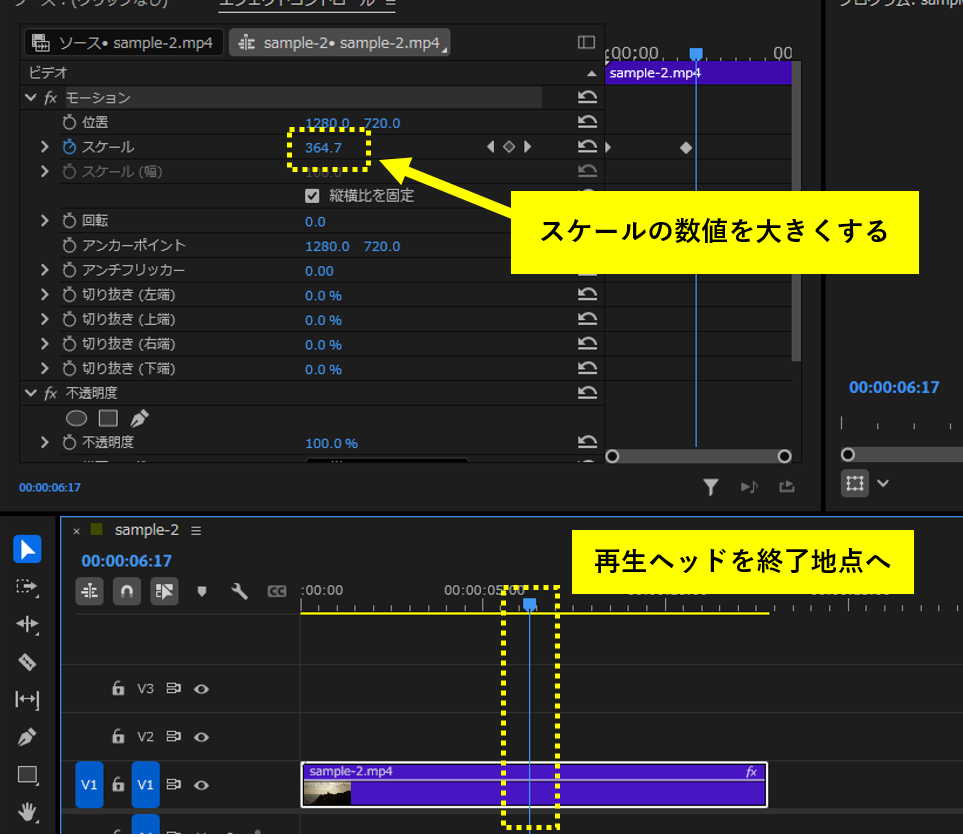
Task: Choose the Track Select Forward tool
Action: pyautogui.click(x=28, y=587)
